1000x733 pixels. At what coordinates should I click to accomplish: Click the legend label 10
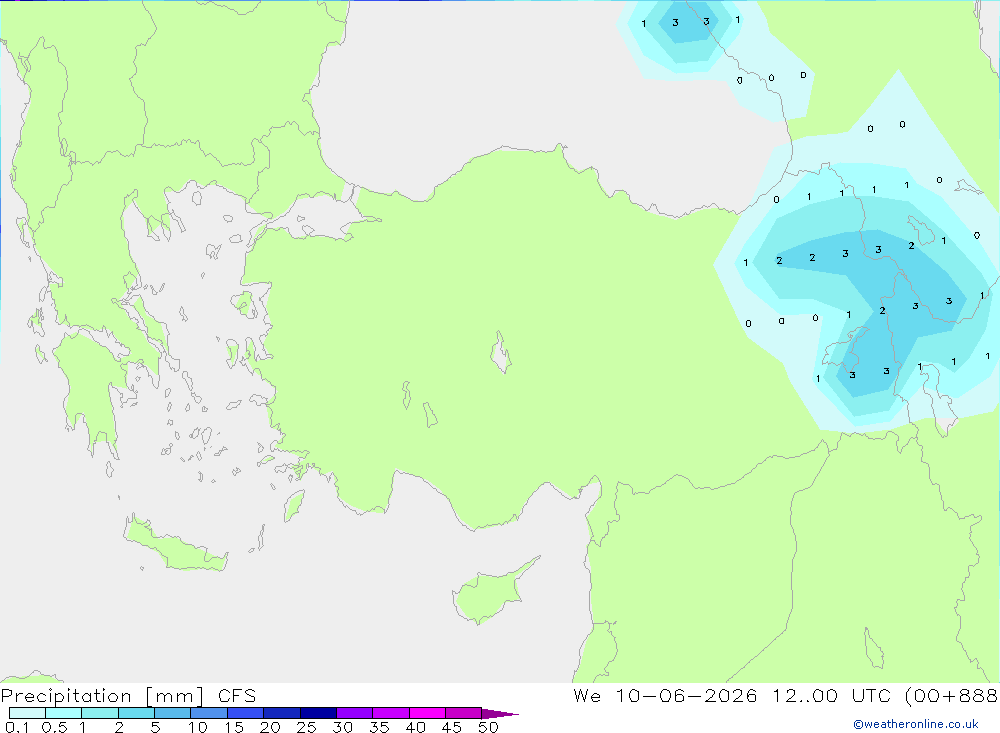tap(198, 727)
